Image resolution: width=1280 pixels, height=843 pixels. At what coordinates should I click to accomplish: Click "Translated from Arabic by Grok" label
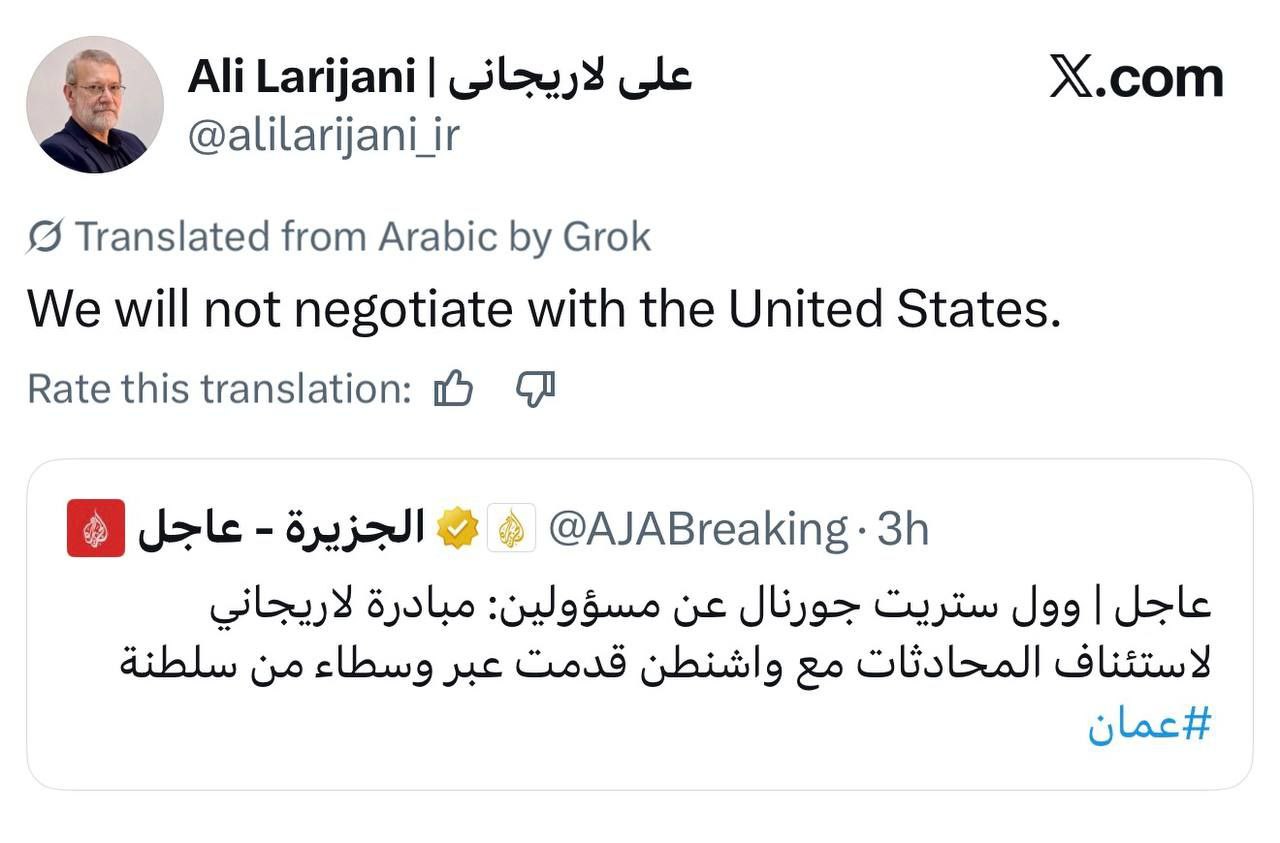pos(363,237)
